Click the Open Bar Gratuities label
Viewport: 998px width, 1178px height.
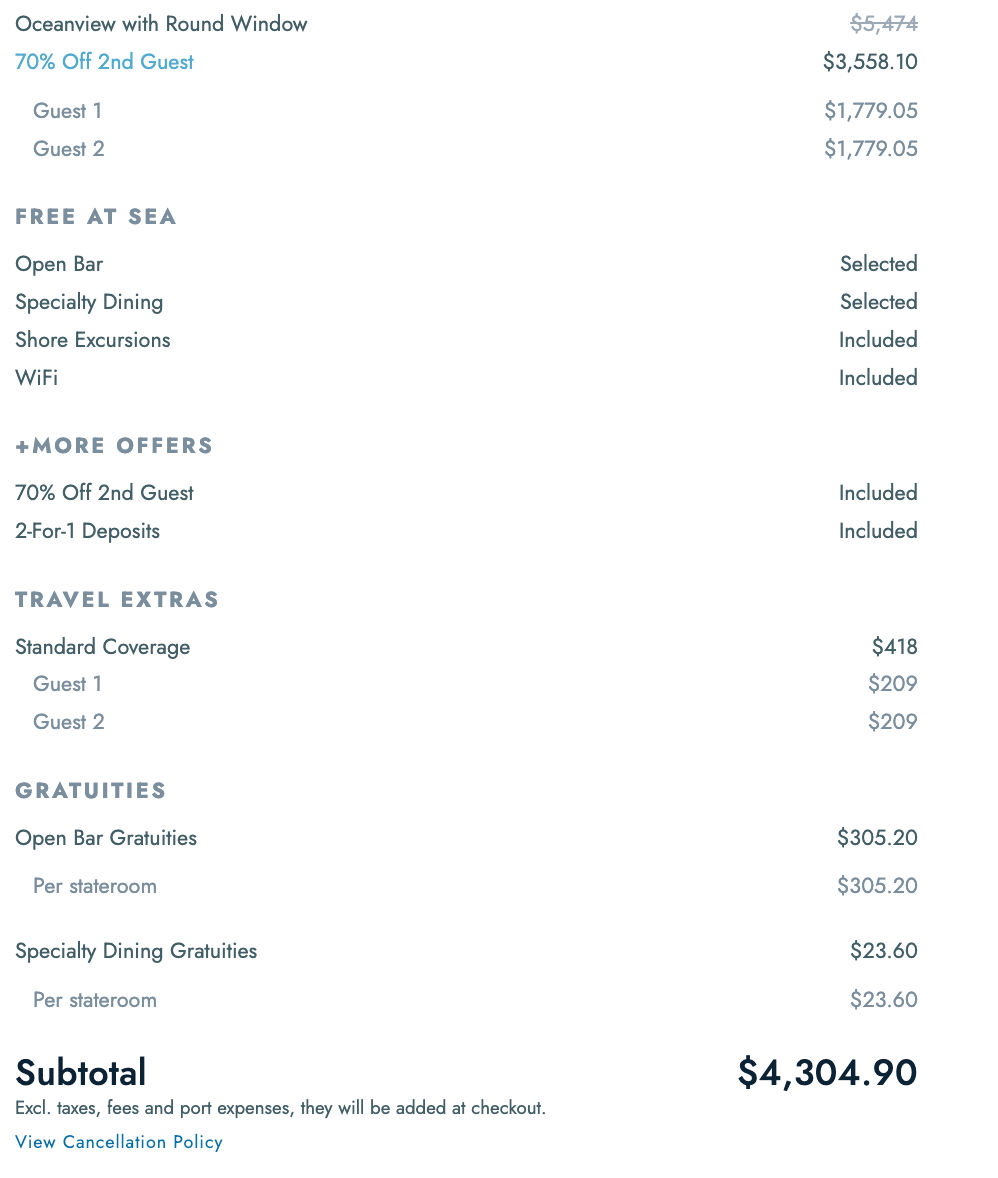(106, 838)
